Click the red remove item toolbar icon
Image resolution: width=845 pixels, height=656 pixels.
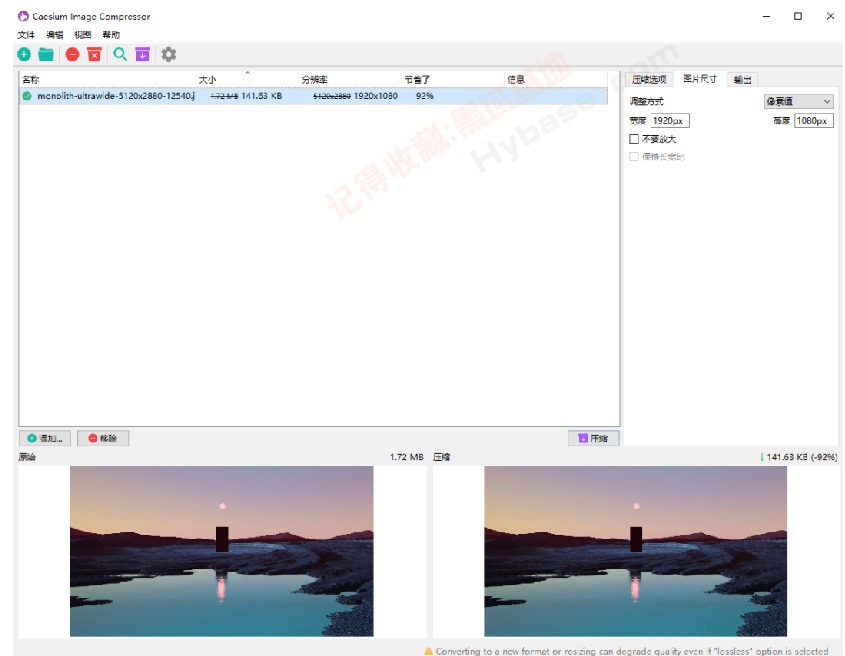click(x=73, y=54)
